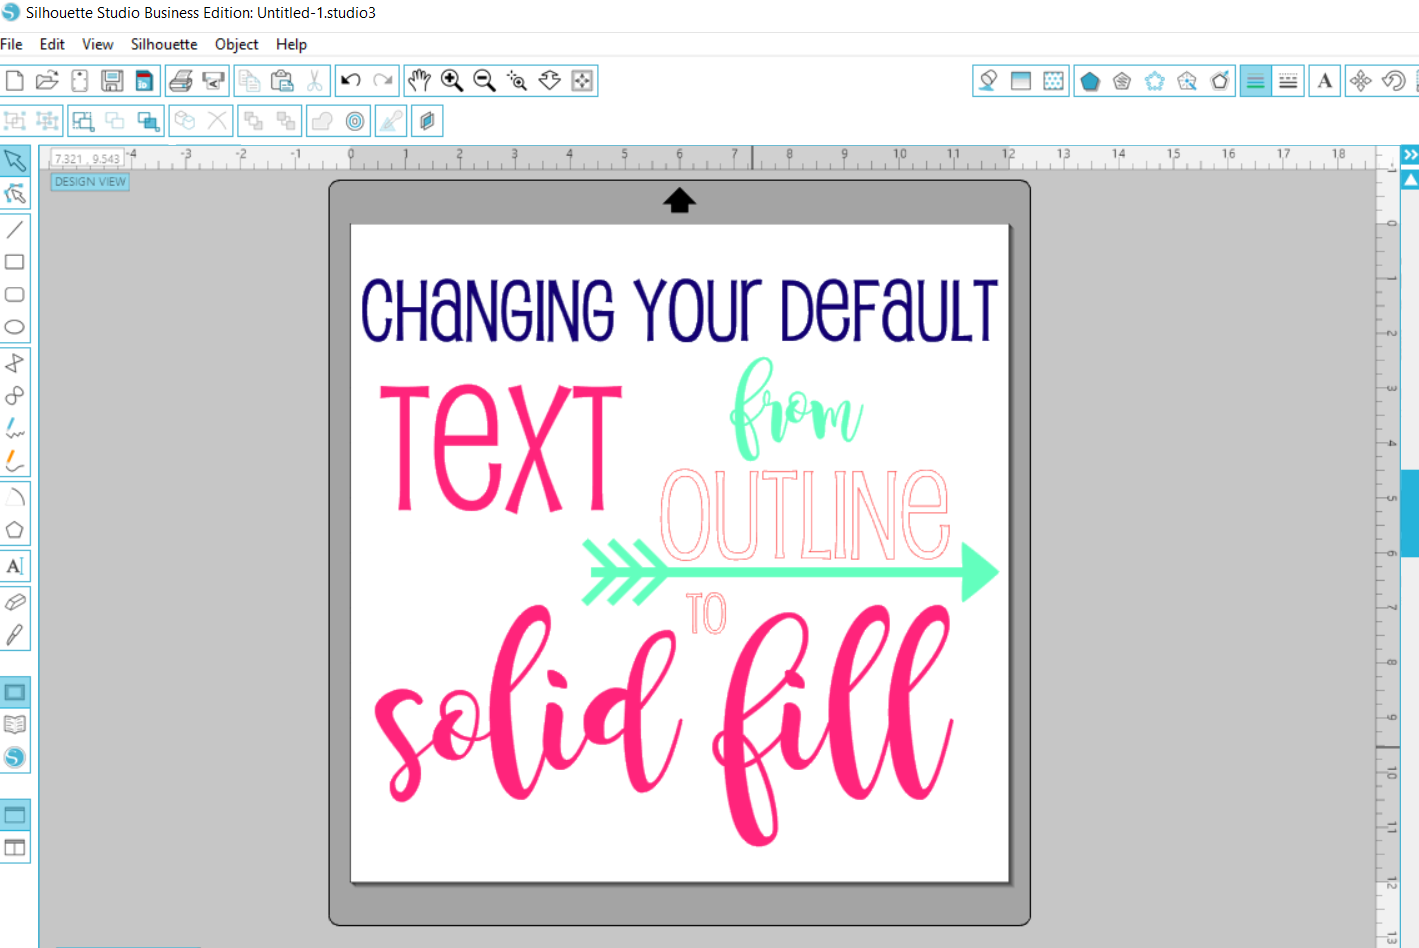
Task: Activate the zoom selection tool
Action: [517, 81]
